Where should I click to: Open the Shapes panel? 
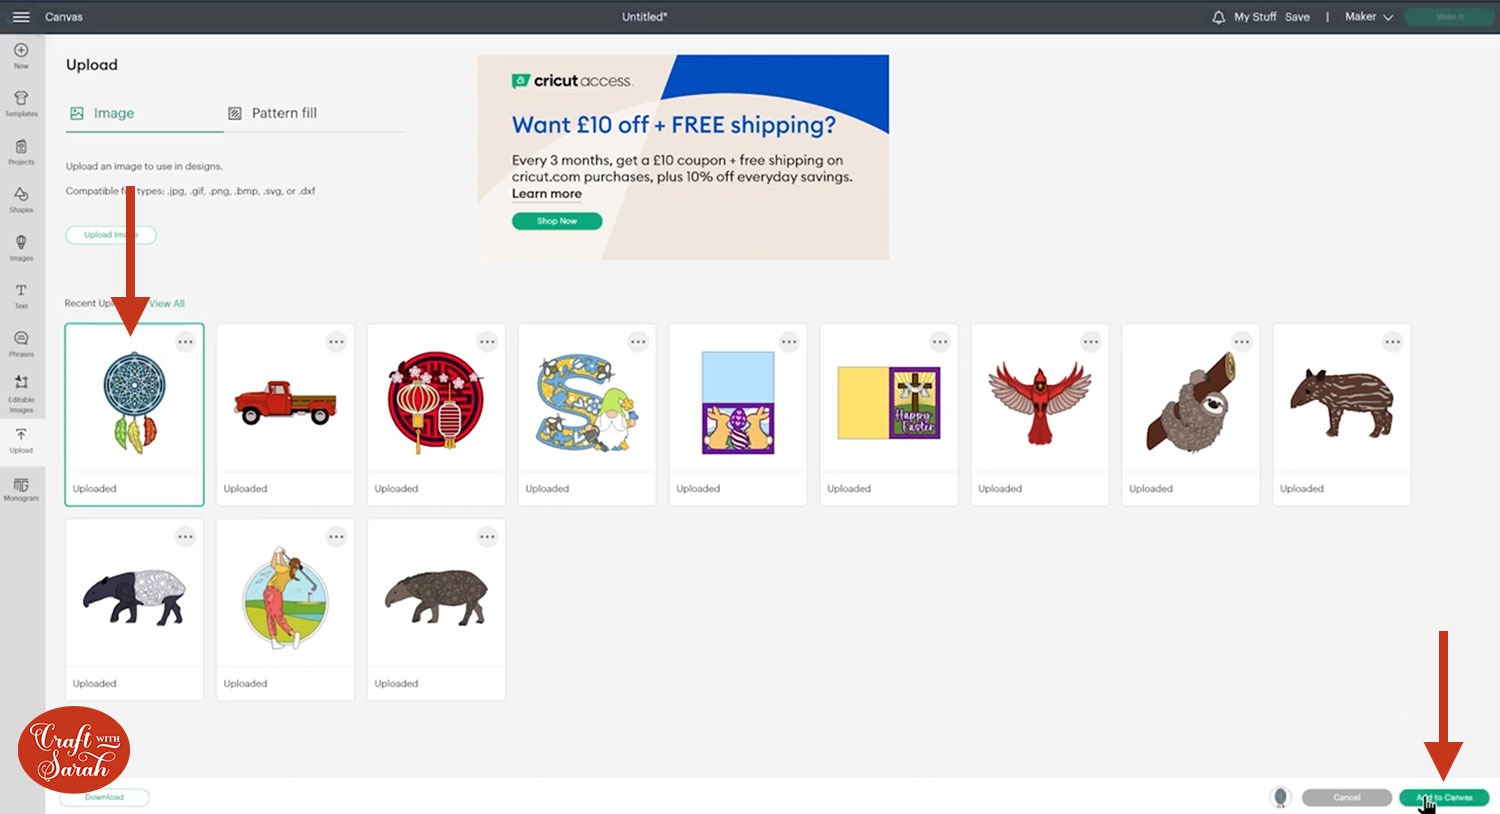pos(21,198)
